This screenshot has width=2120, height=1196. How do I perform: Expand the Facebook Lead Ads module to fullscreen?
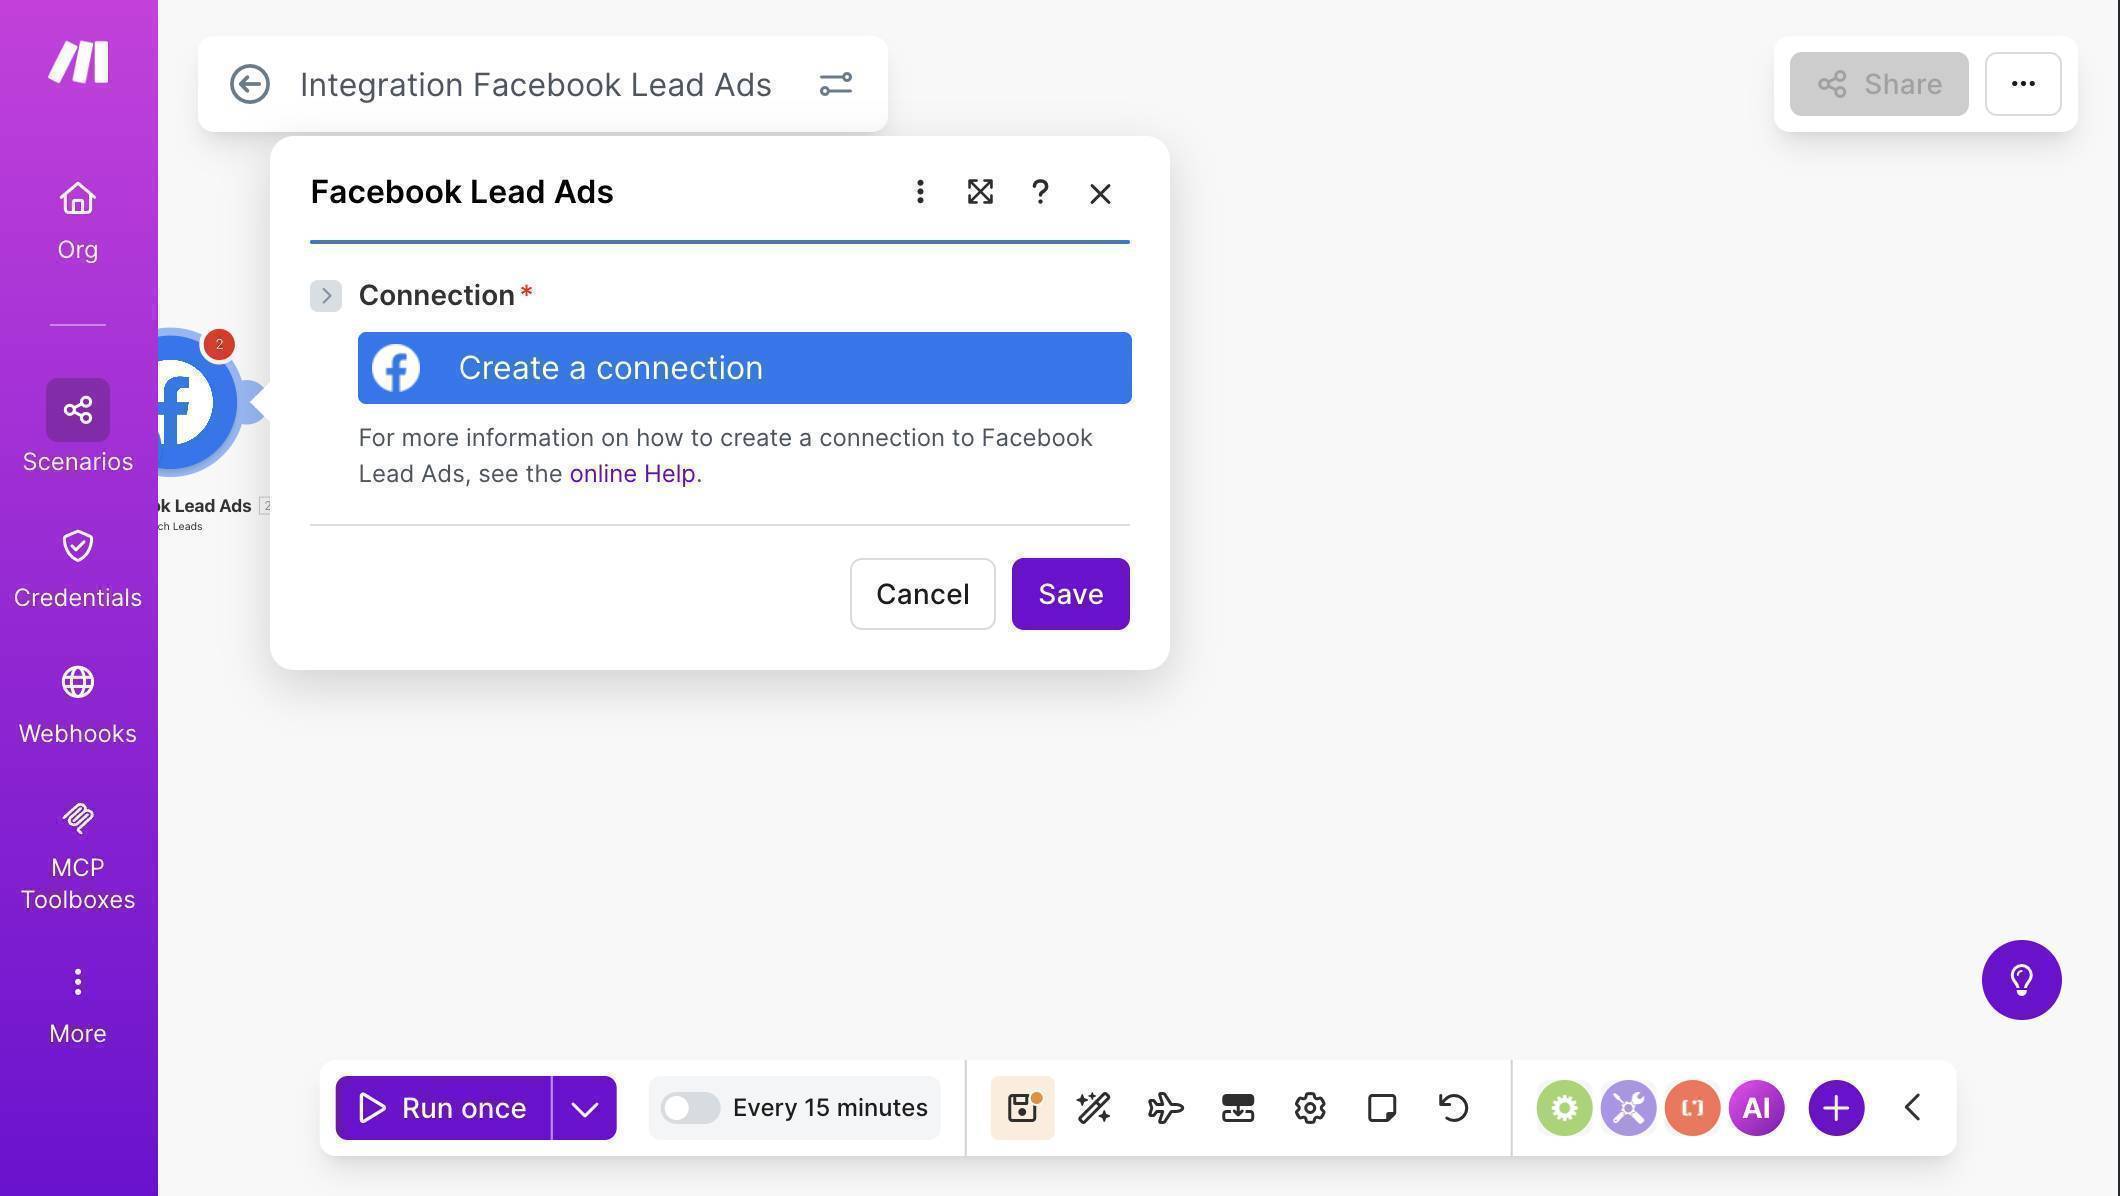coord(980,192)
